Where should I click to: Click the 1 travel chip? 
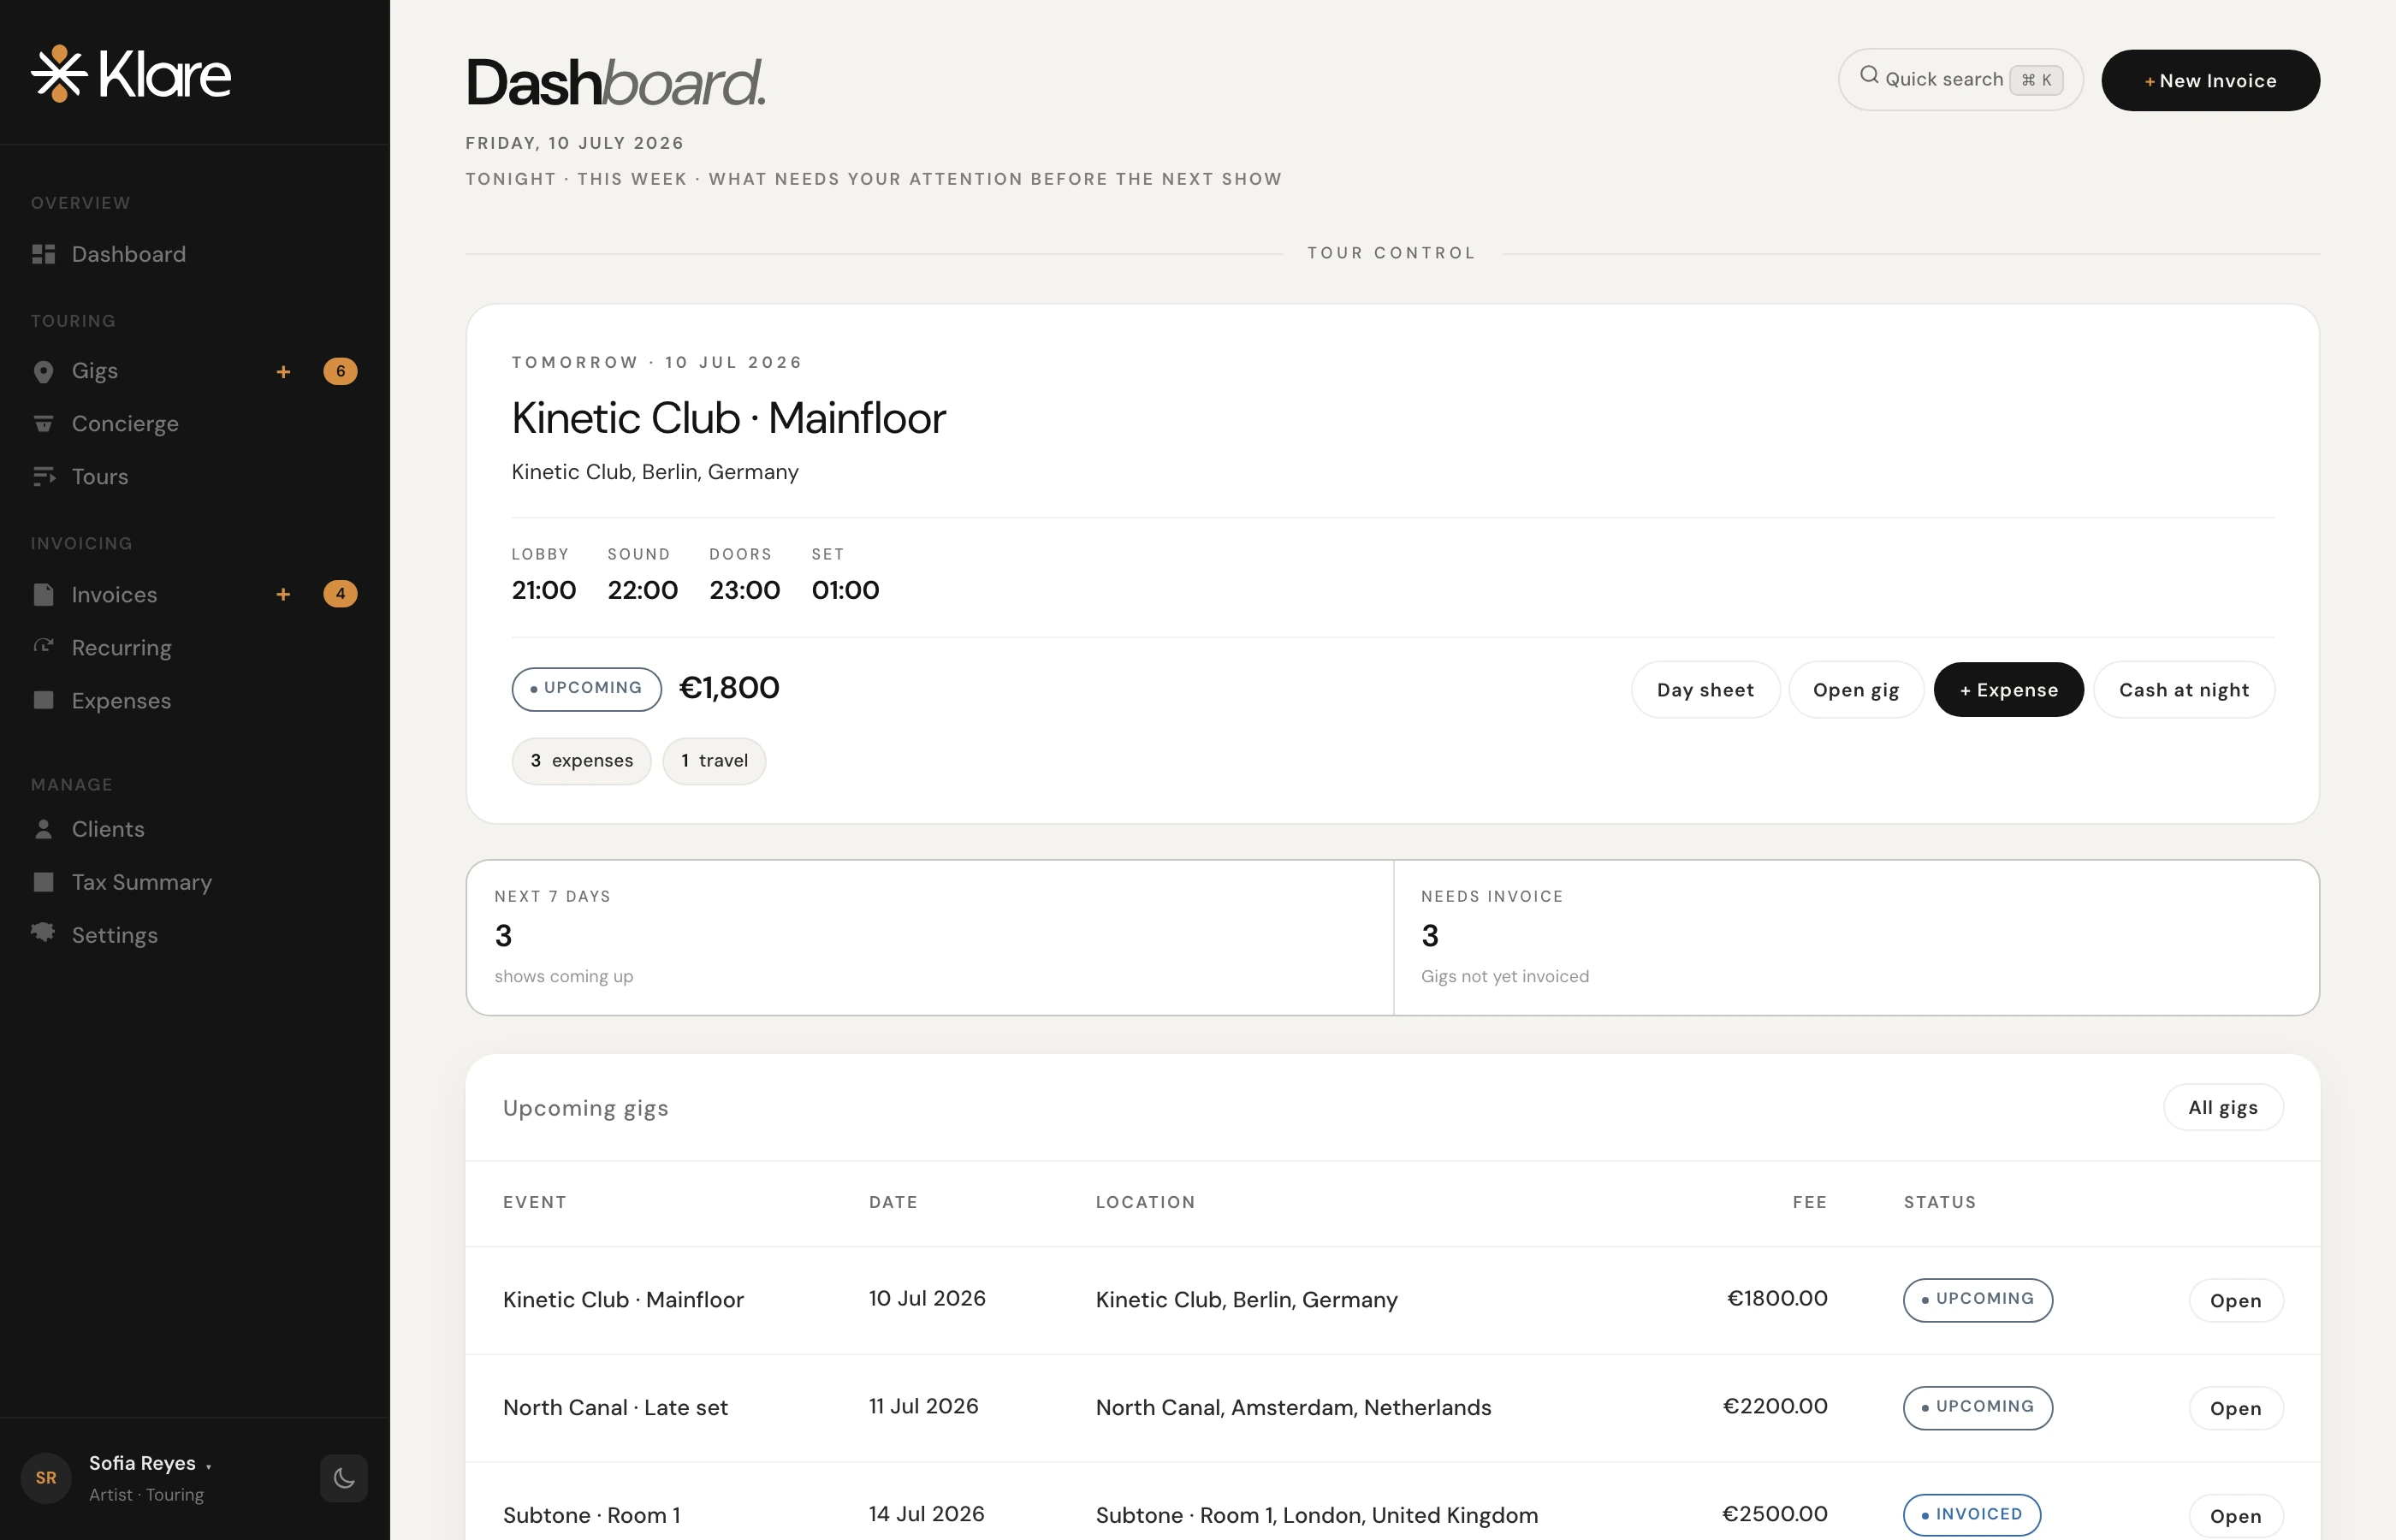[x=714, y=761]
